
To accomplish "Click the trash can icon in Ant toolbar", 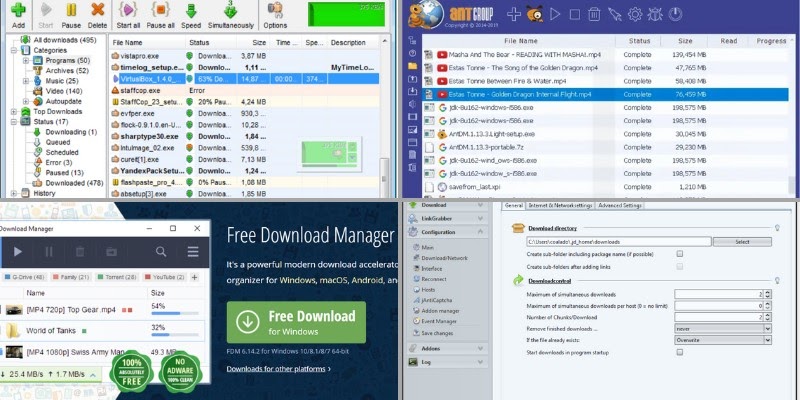I will click(x=594, y=14).
